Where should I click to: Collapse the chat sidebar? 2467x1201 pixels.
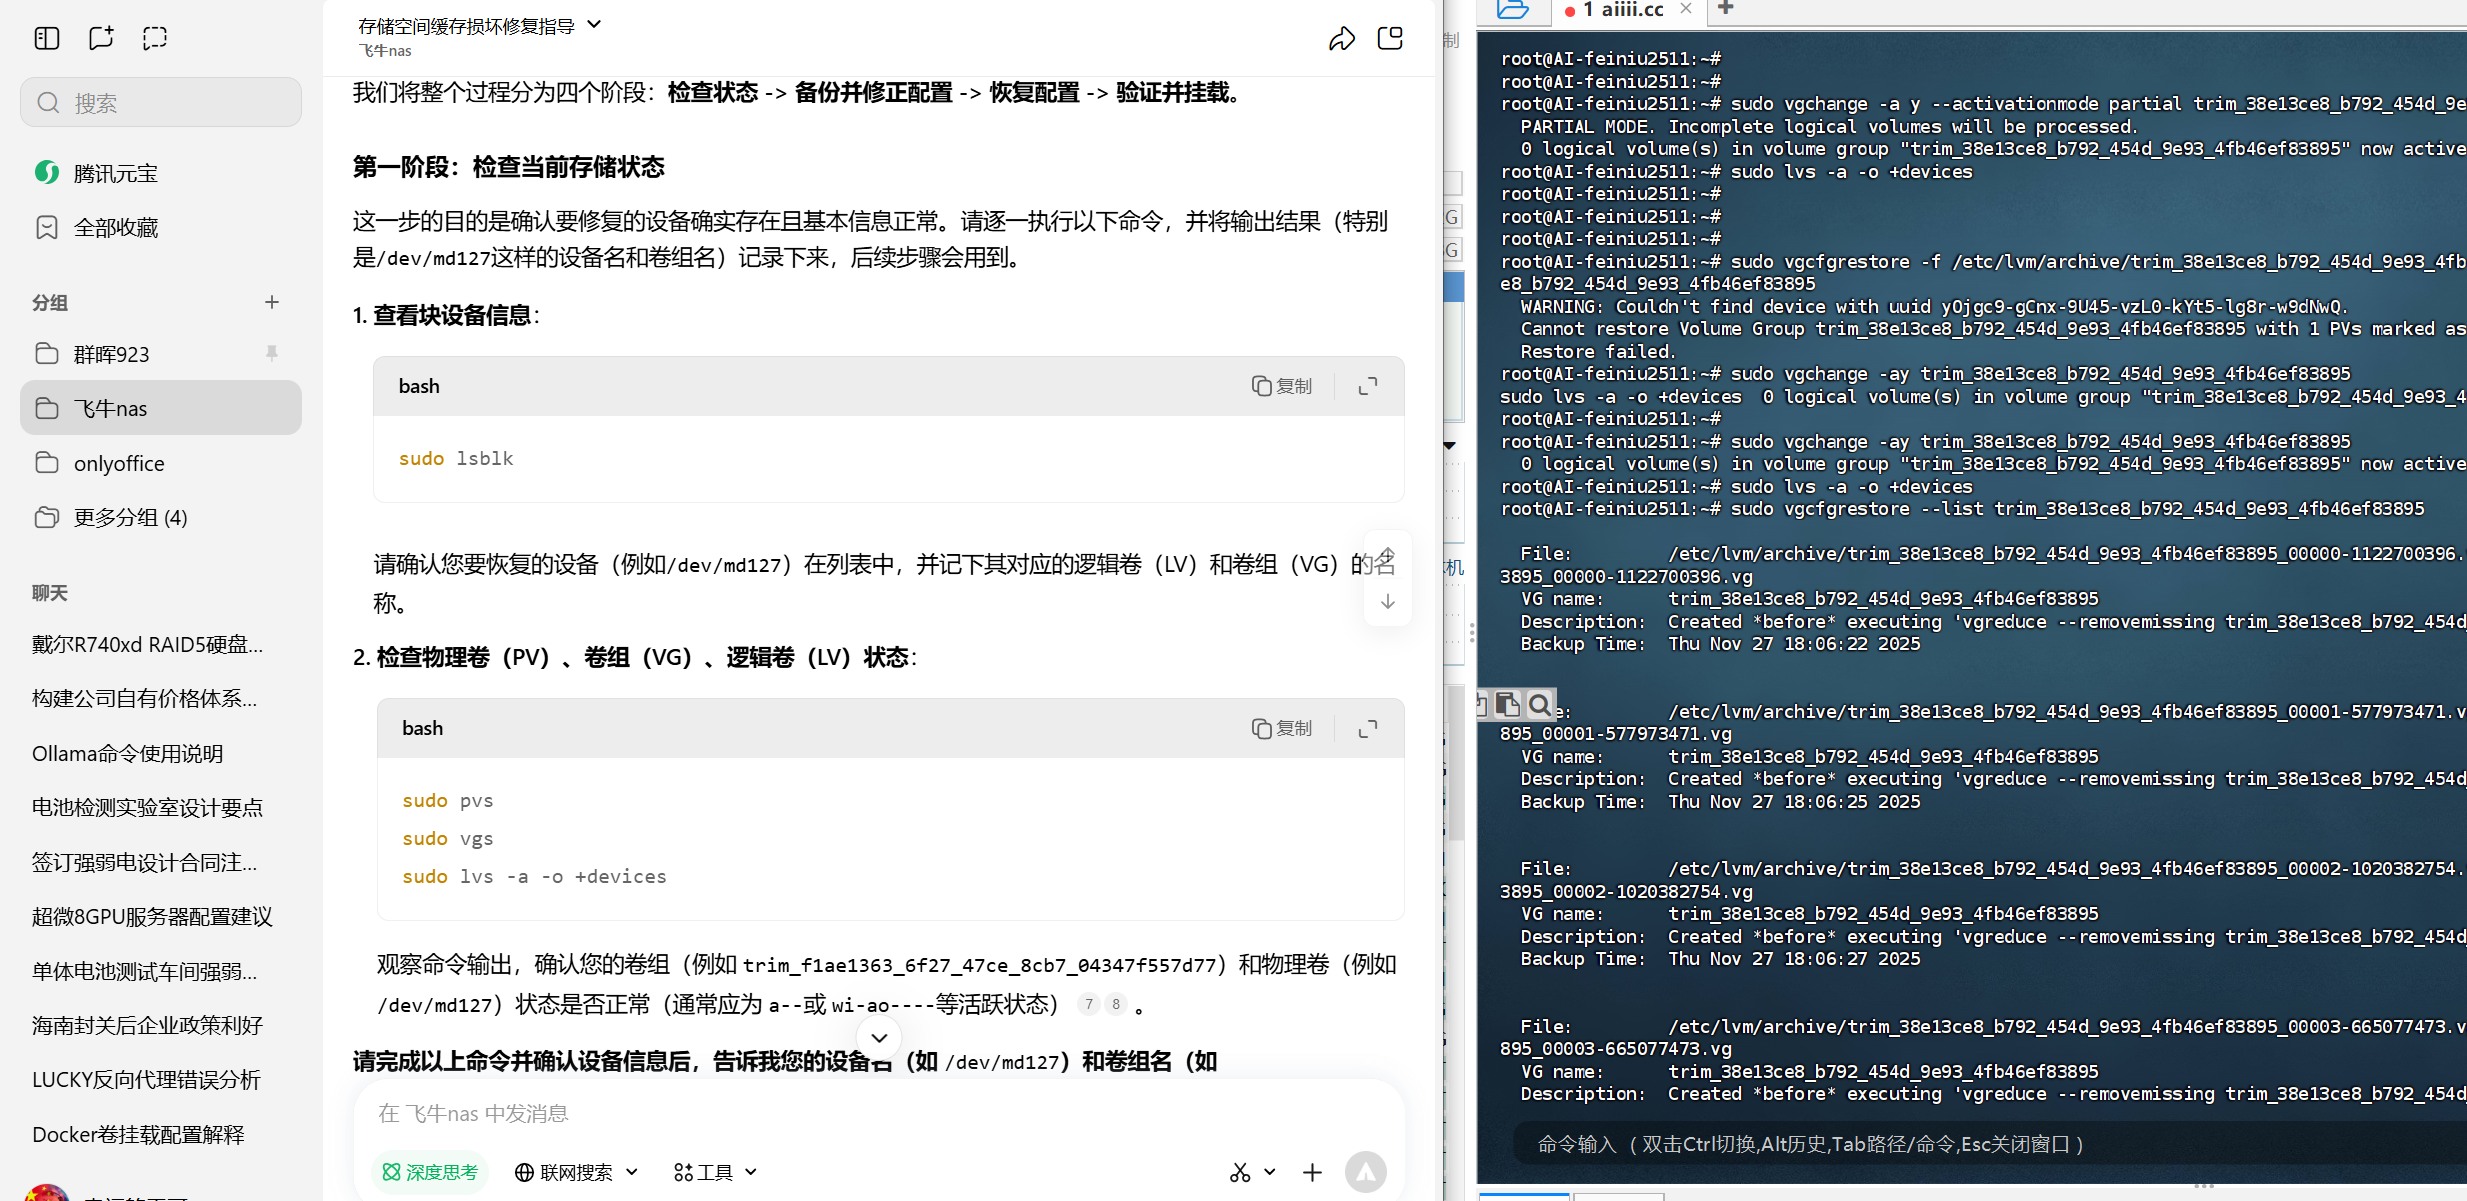pos(46,37)
